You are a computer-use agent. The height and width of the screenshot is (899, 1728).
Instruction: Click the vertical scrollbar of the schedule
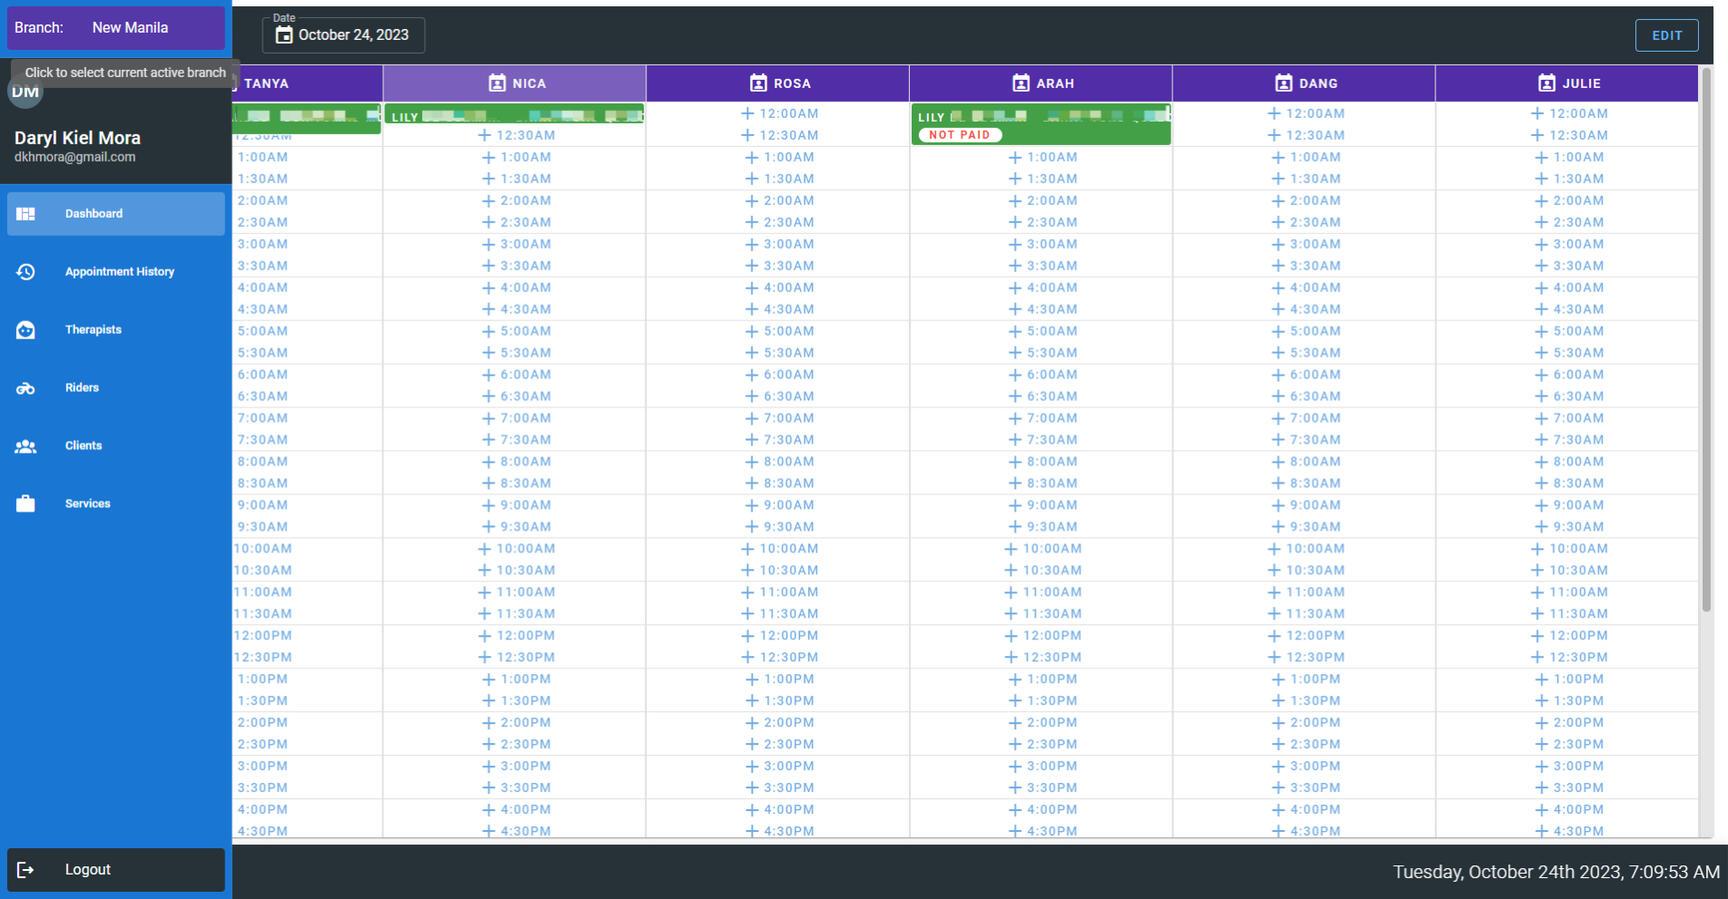tap(1706, 340)
